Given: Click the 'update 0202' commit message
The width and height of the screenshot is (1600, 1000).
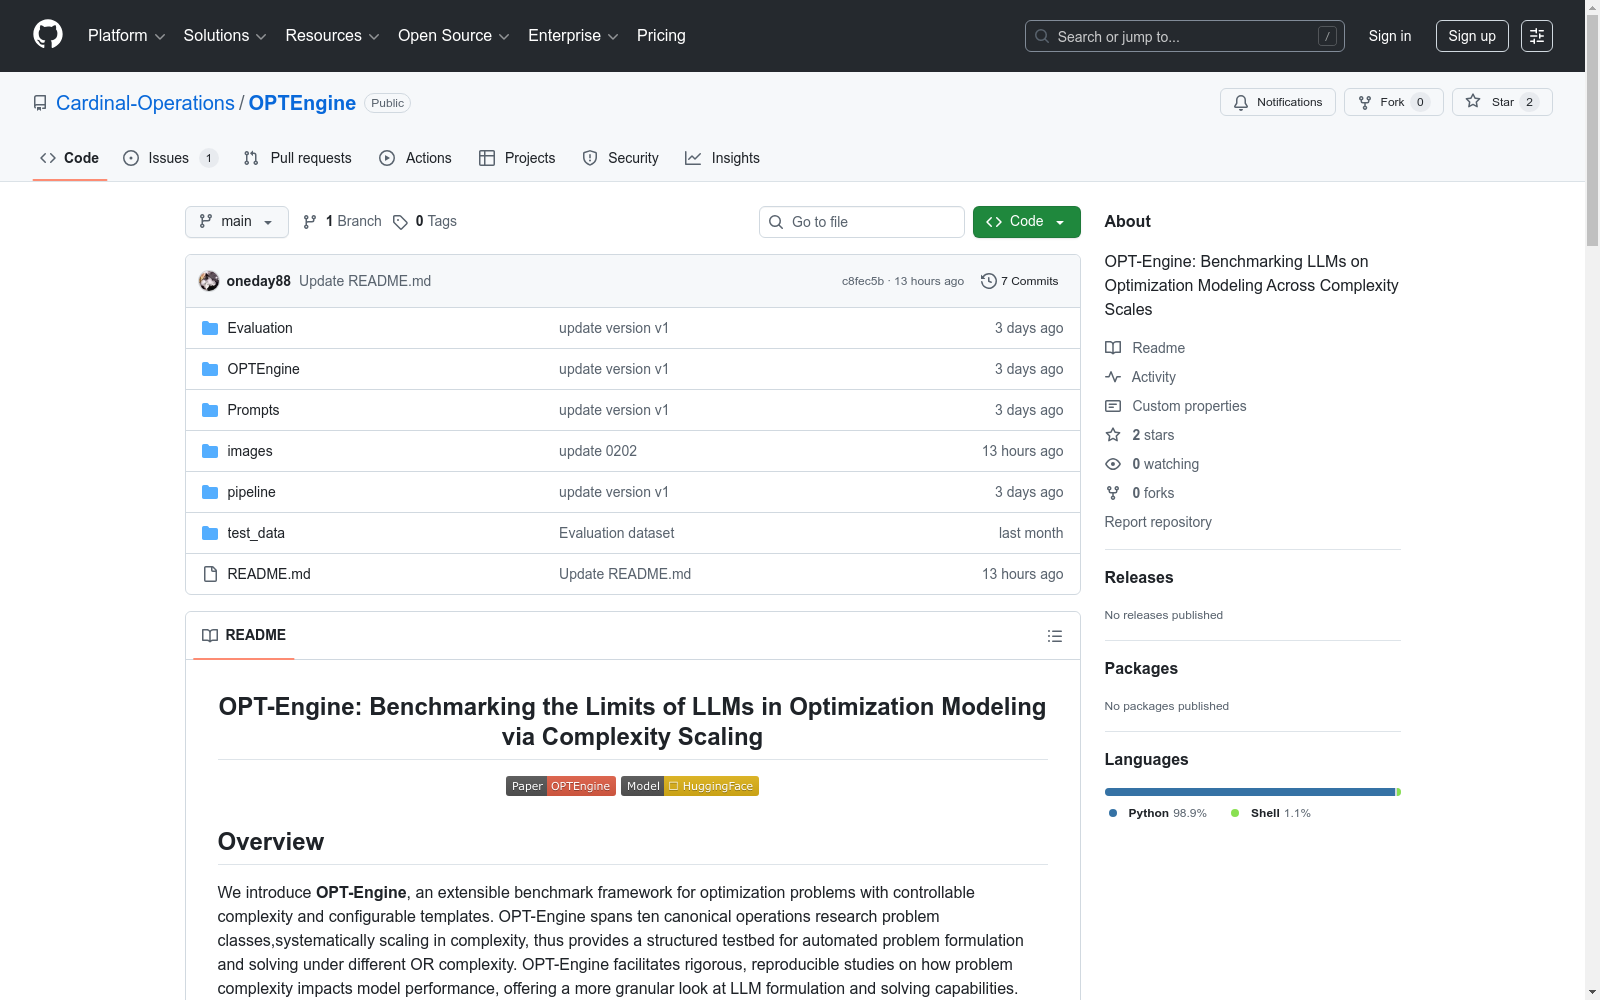Looking at the screenshot, I should pyautogui.click(x=598, y=451).
